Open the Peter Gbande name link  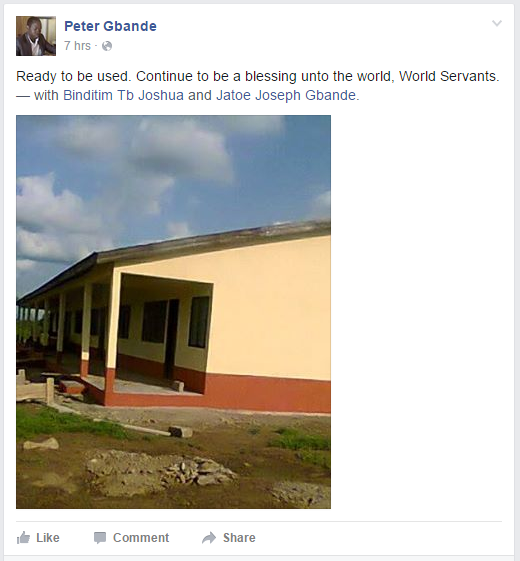click(x=110, y=26)
